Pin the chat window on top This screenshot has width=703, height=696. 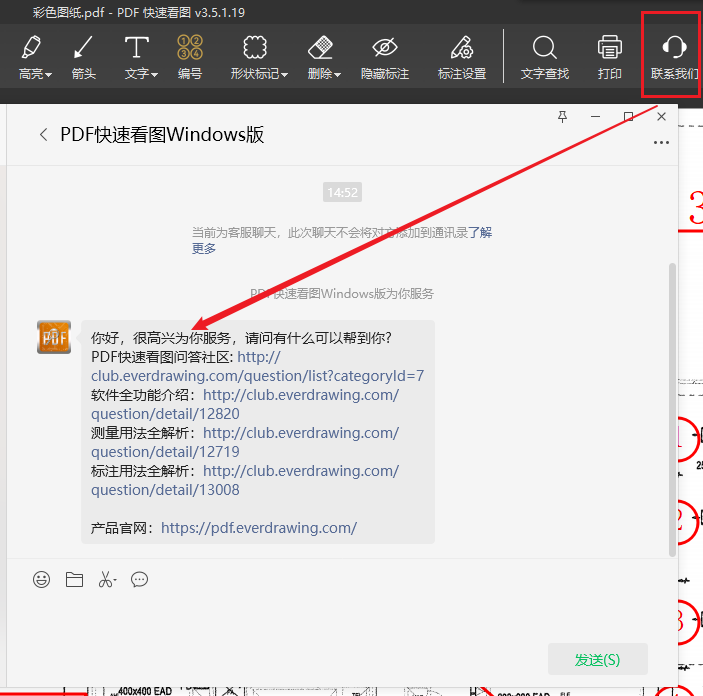click(x=562, y=117)
